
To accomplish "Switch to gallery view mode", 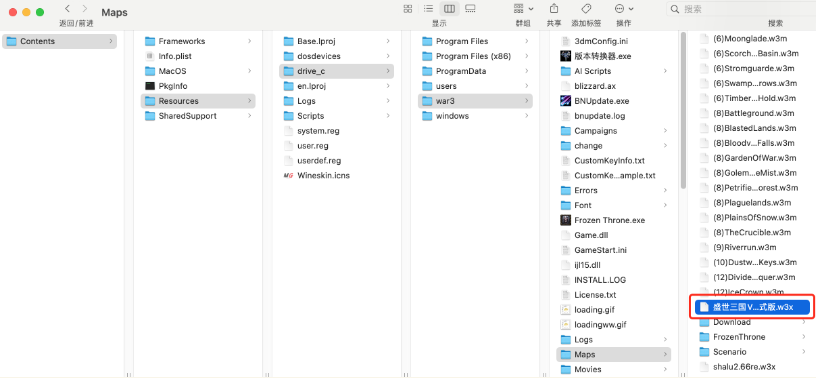I will (470, 9).
